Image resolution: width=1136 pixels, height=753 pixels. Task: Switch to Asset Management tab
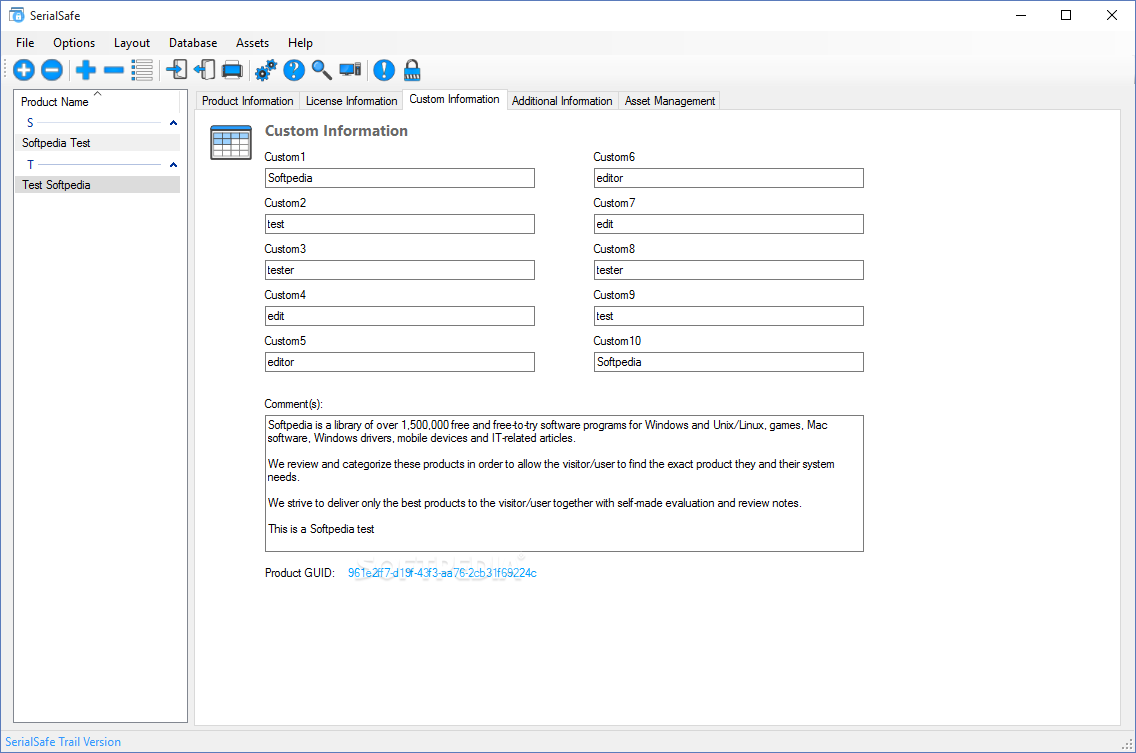(x=669, y=101)
